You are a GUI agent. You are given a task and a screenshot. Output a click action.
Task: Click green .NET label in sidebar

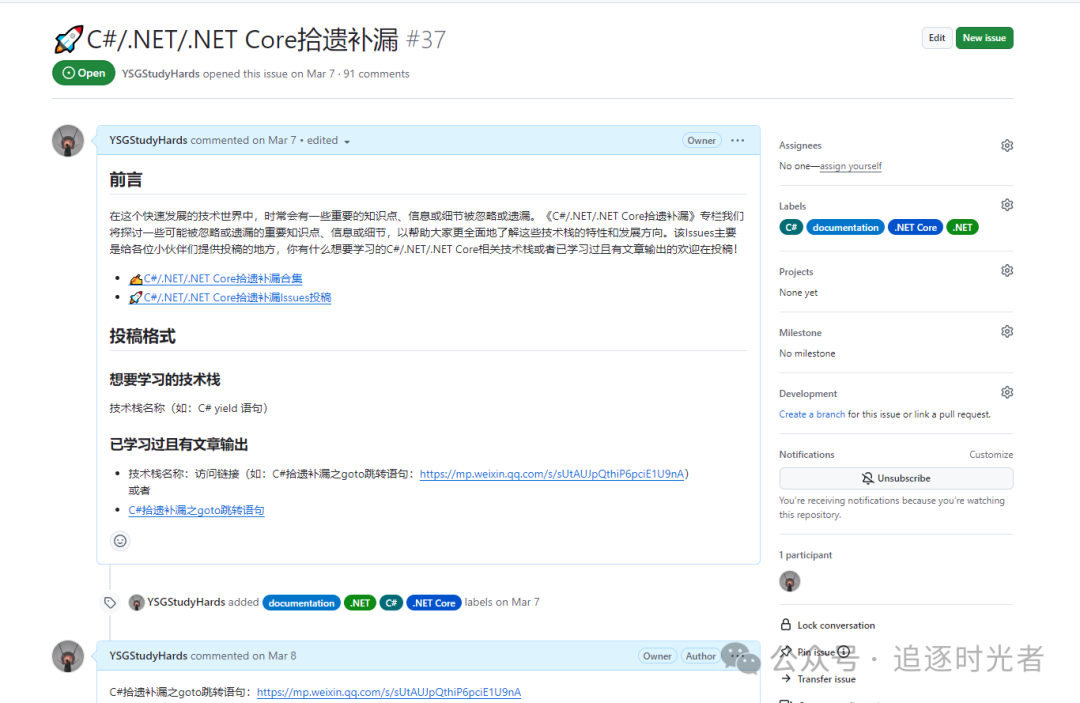[x=962, y=227]
